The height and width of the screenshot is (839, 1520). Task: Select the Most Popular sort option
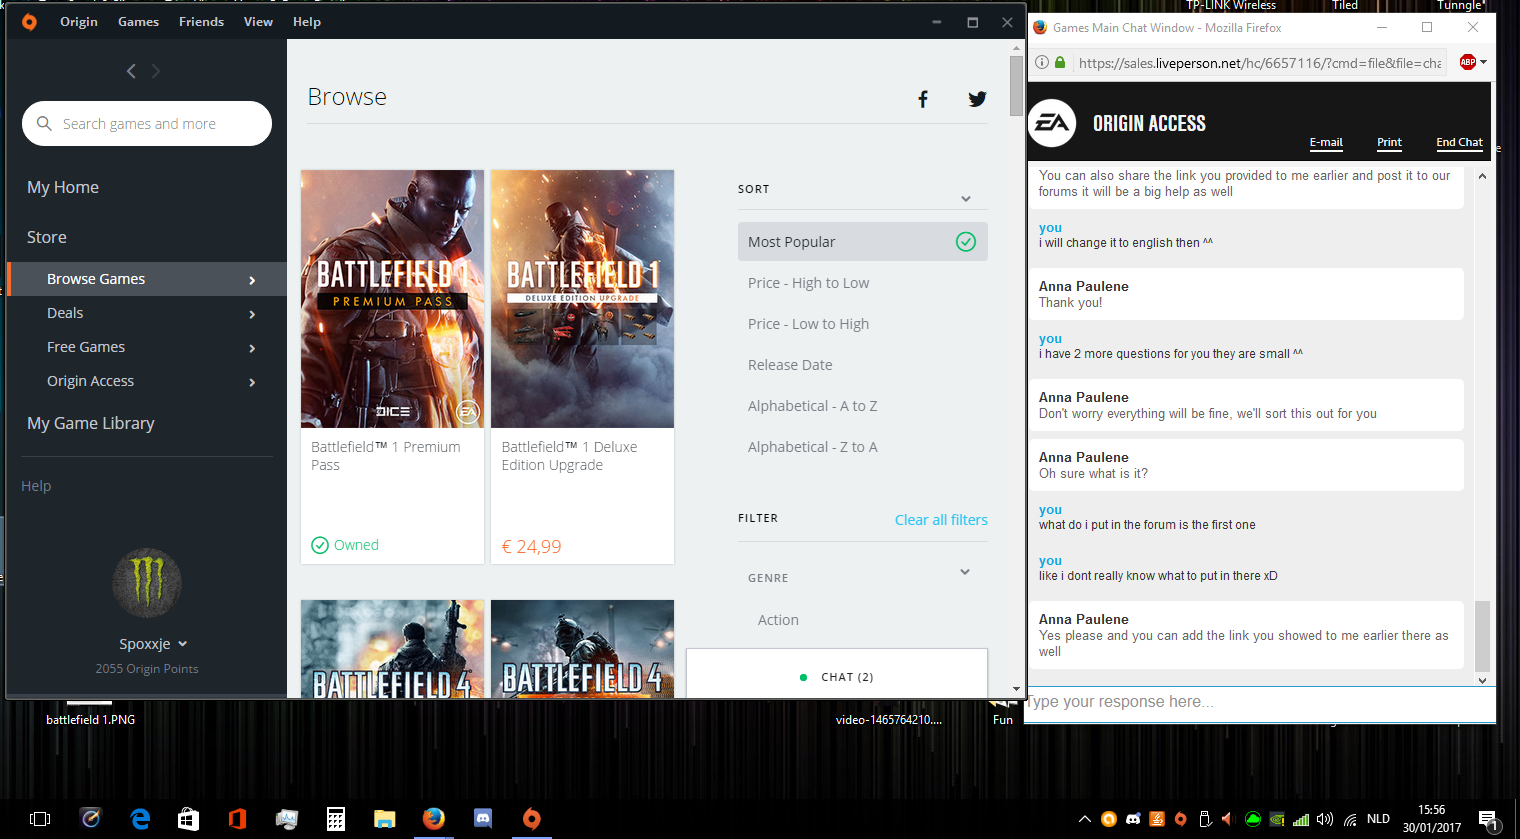(863, 242)
